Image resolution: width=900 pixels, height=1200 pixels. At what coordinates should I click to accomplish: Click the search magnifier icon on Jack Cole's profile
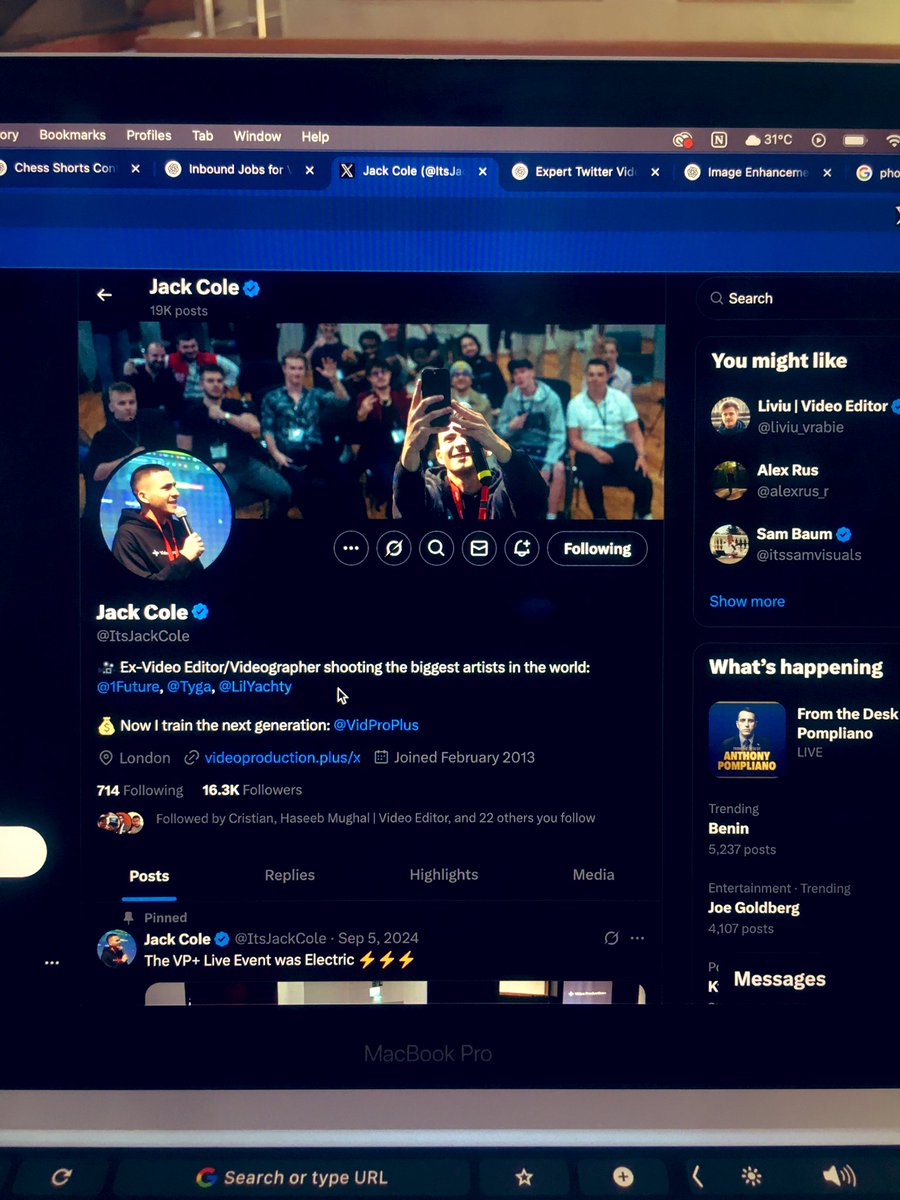(436, 548)
